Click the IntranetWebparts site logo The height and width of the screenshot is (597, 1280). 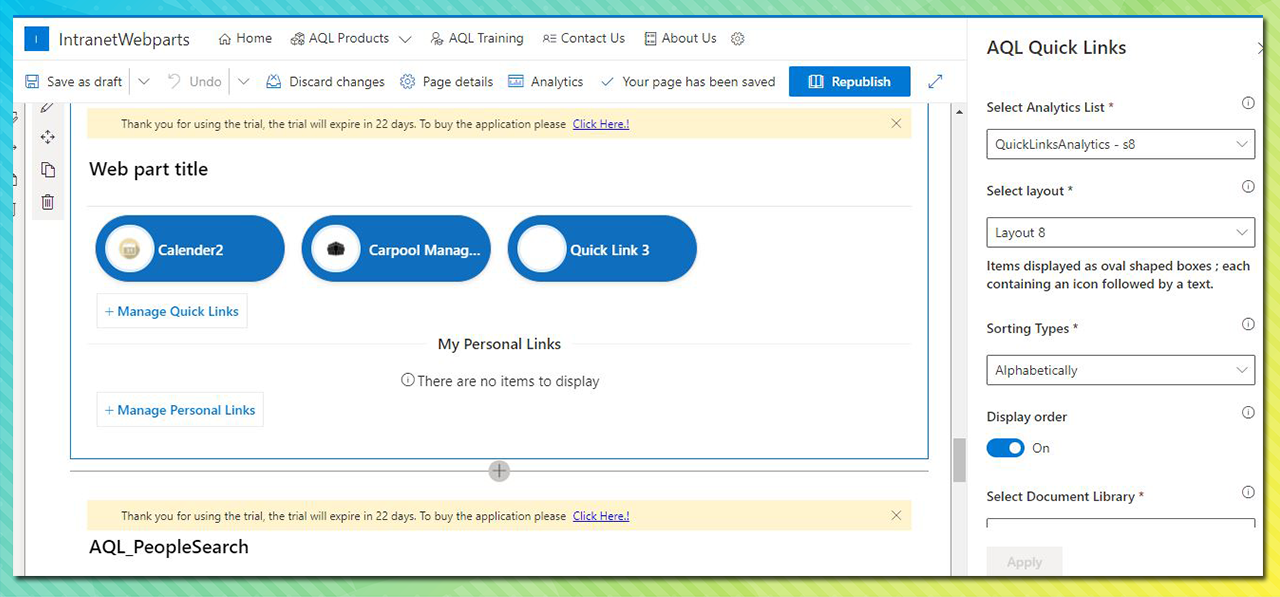point(36,39)
